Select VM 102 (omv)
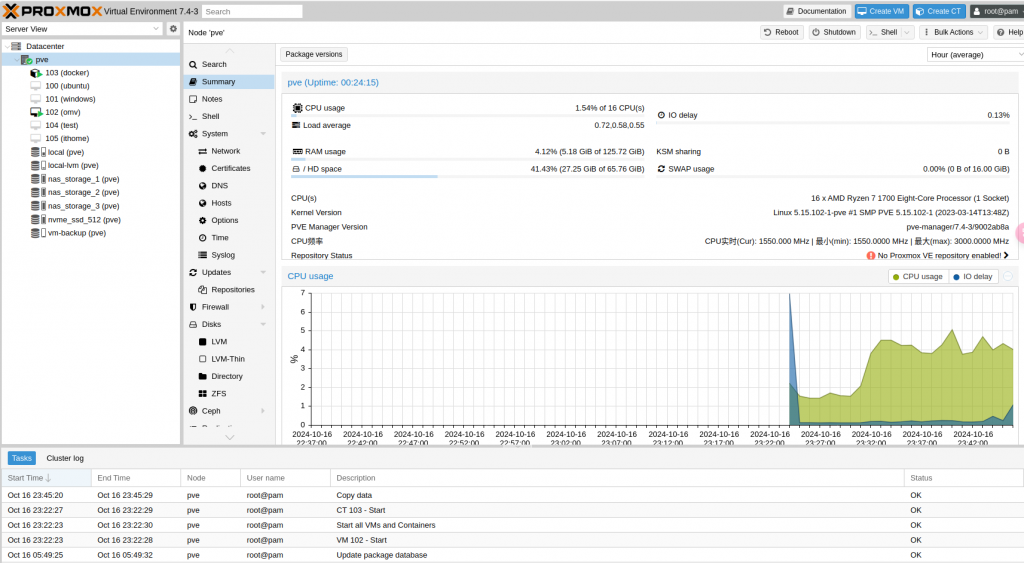 click(x=63, y=112)
